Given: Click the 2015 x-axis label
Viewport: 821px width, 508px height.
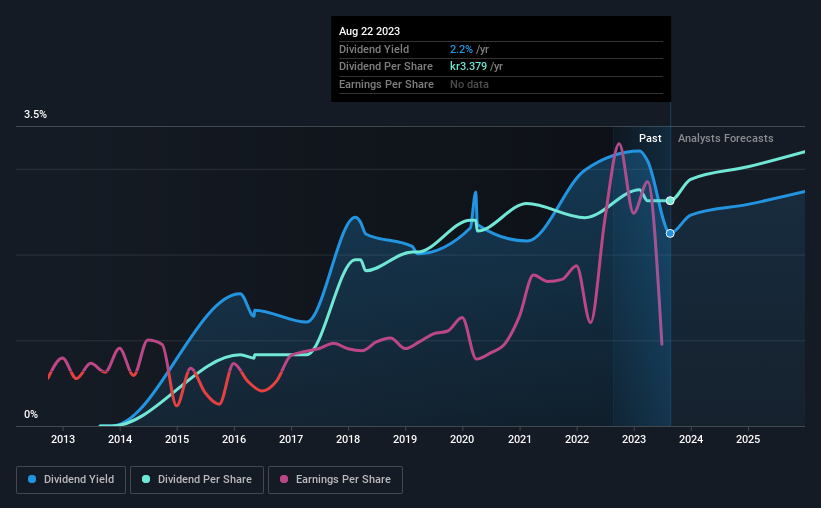Looking at the screenshot, I should tap(177, 439).
